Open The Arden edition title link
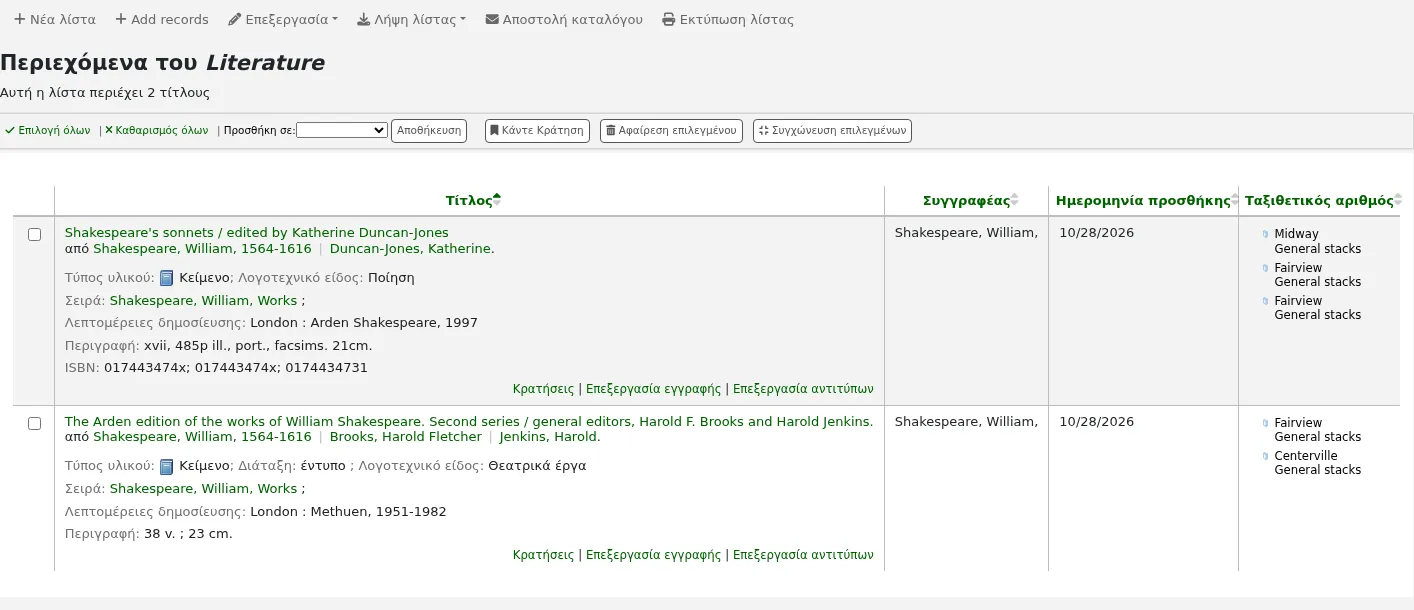 pos(469,421)
